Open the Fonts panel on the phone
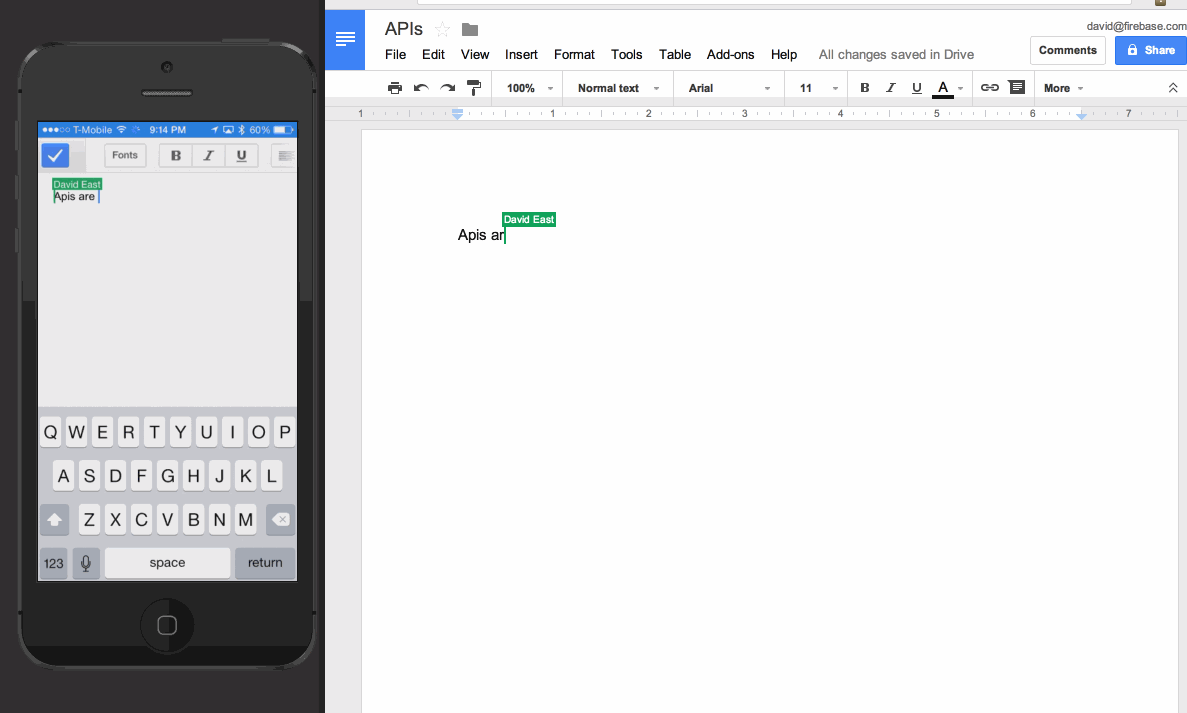This screenshot has height=713, width=1187. coord(124,155)
